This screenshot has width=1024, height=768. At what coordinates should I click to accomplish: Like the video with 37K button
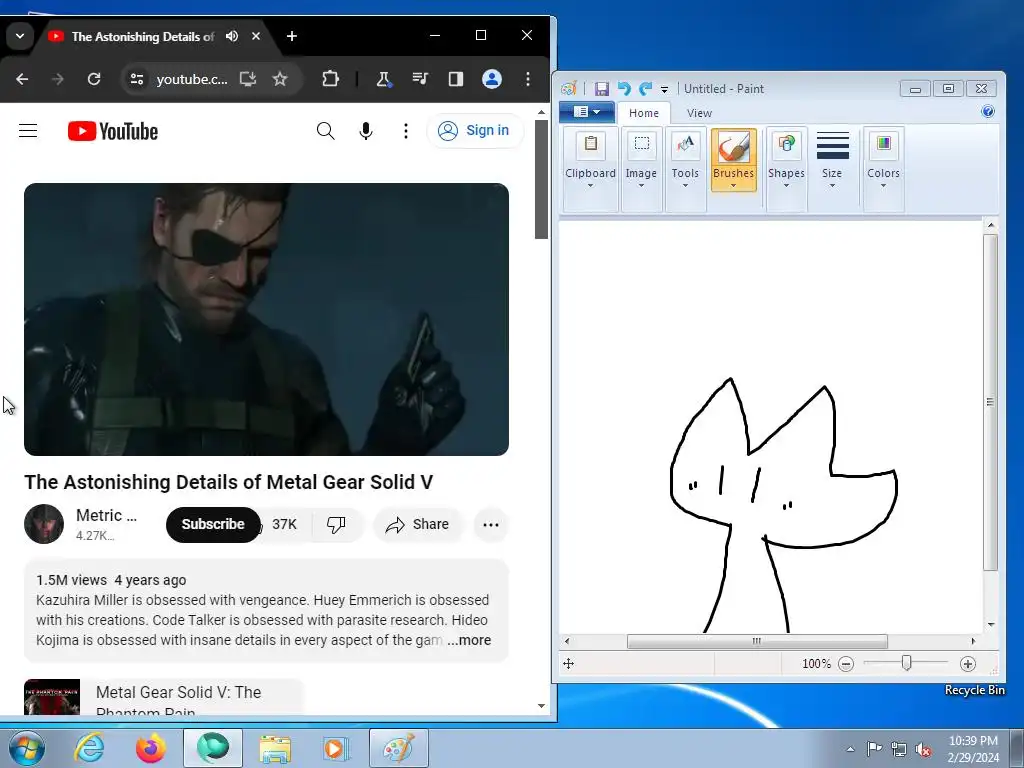coord(283,524)
